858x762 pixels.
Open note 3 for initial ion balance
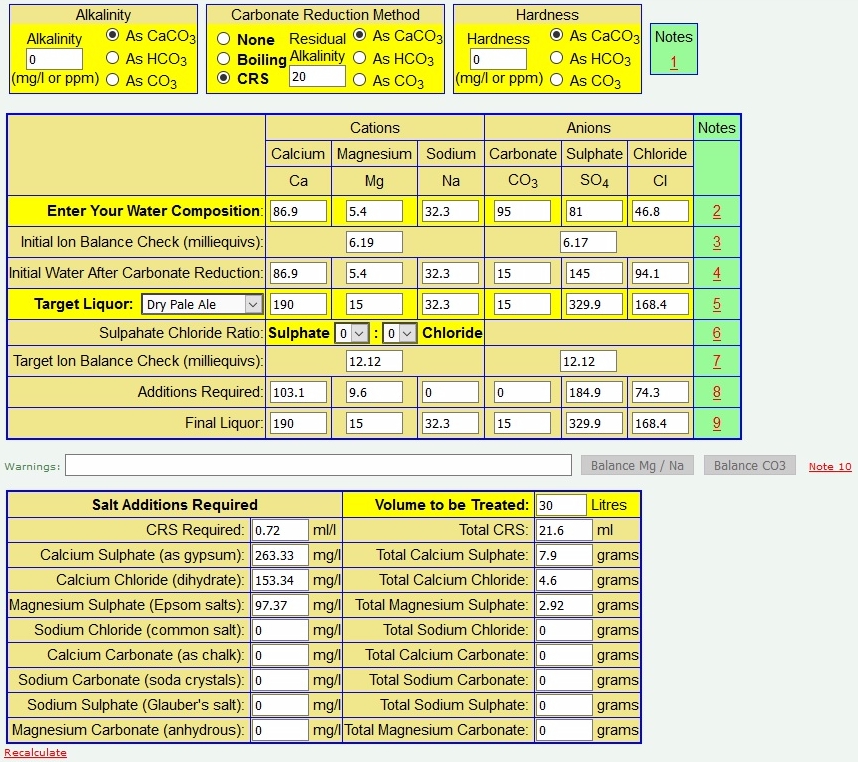(717, 242)
